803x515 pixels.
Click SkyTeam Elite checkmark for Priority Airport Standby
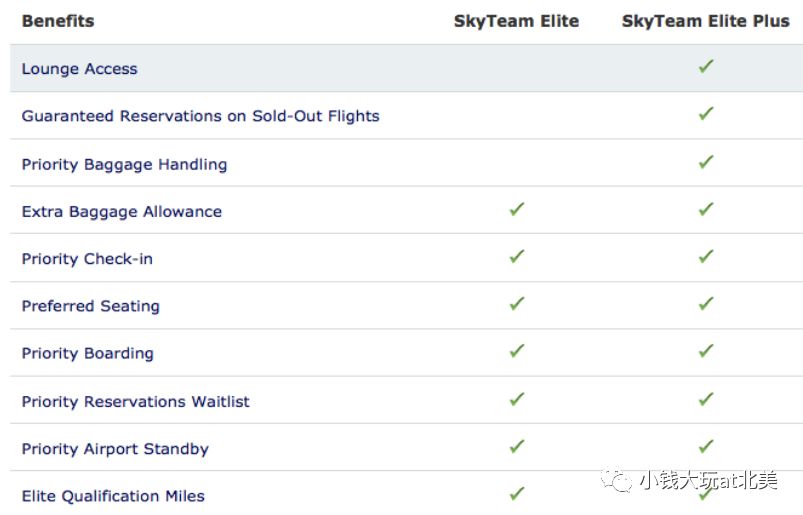coord(517,446)
